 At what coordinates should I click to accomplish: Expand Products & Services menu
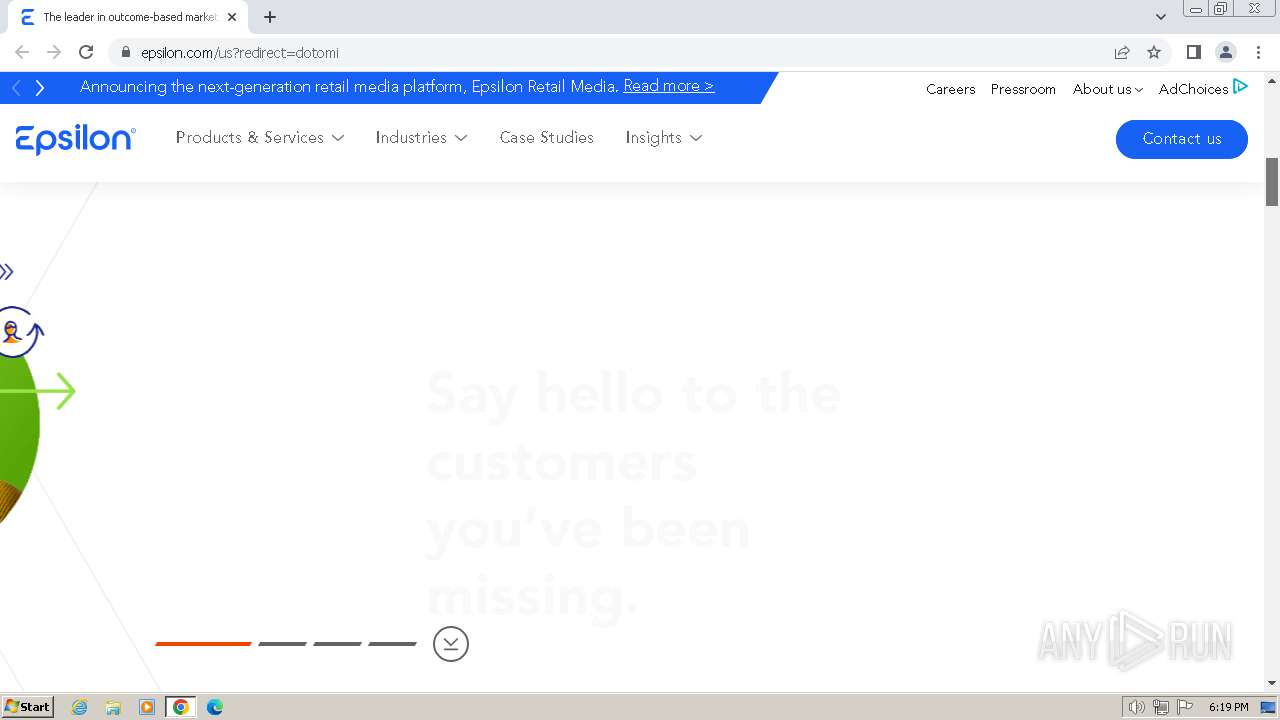[260, 138]
